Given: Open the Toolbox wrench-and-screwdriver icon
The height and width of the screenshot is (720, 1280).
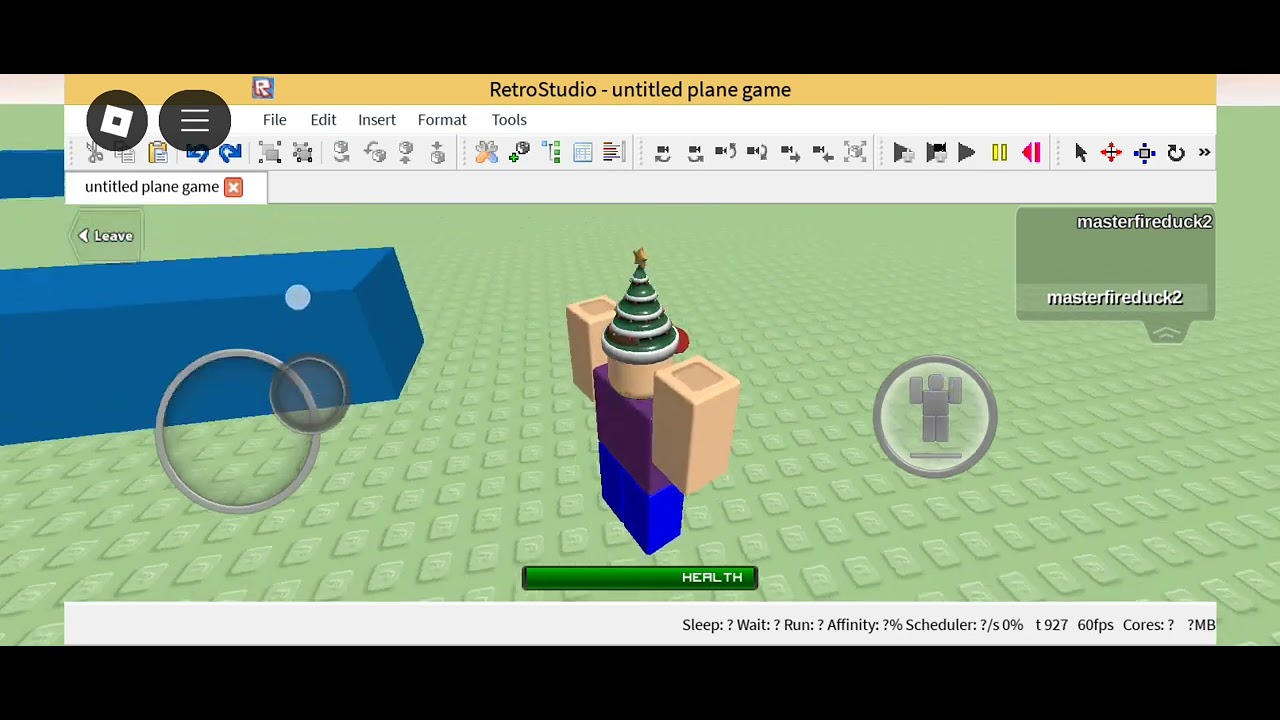Looking at the screenshot, I should pyautogui.click(x=487, y=153).
